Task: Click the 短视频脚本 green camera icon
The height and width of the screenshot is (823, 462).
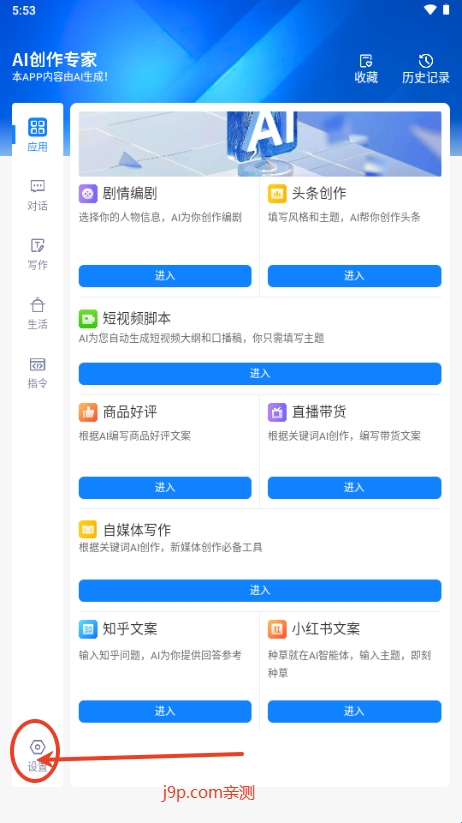Action: 88,319
